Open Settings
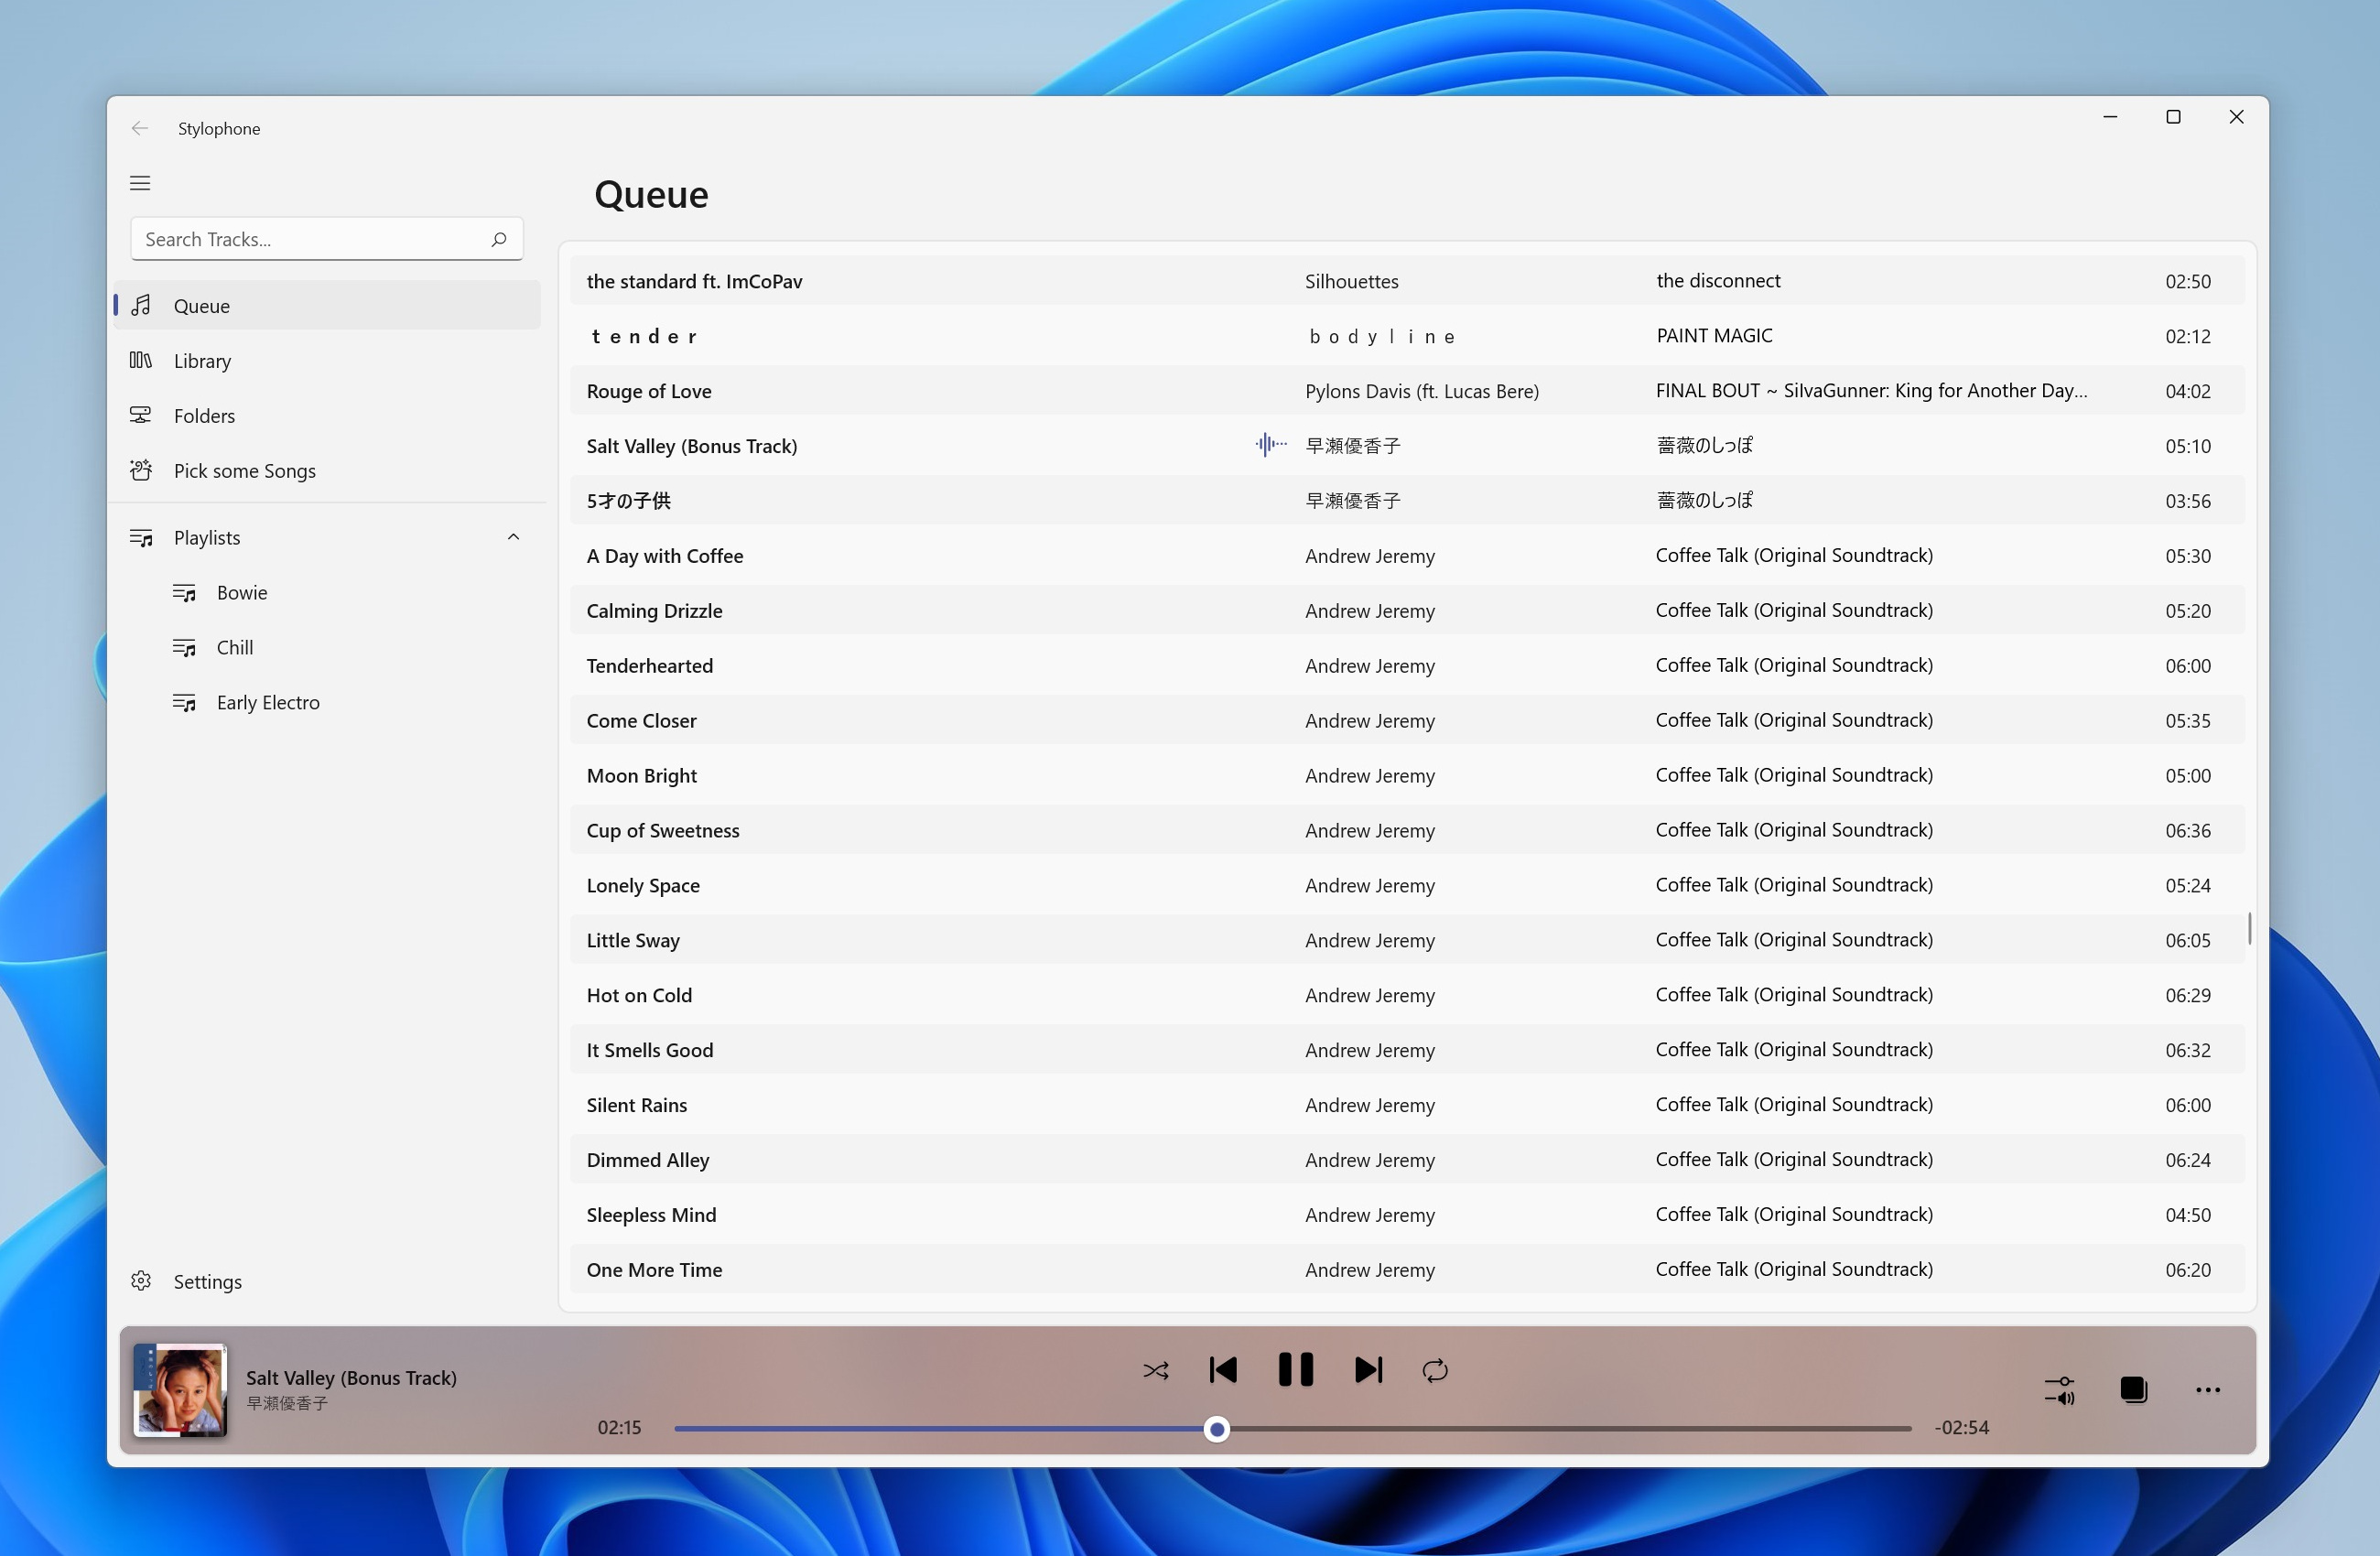Screen dimensions: 2380x1556 [x=207, y=1282]
